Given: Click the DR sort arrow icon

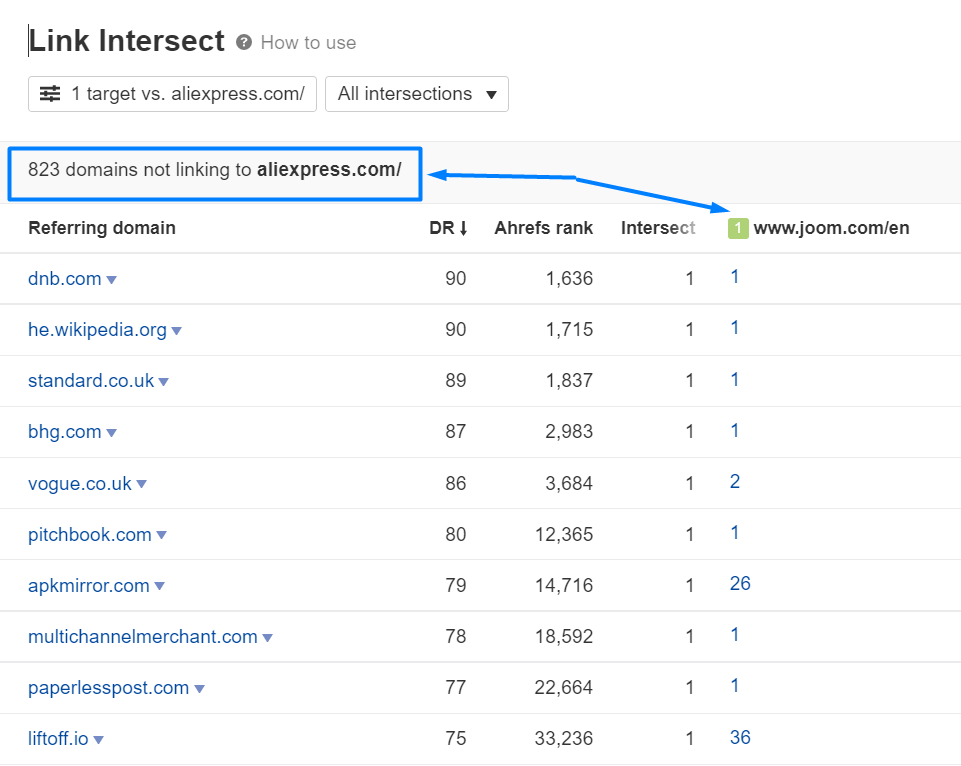Looking at the screenshot, I should (x=463, y=228).
